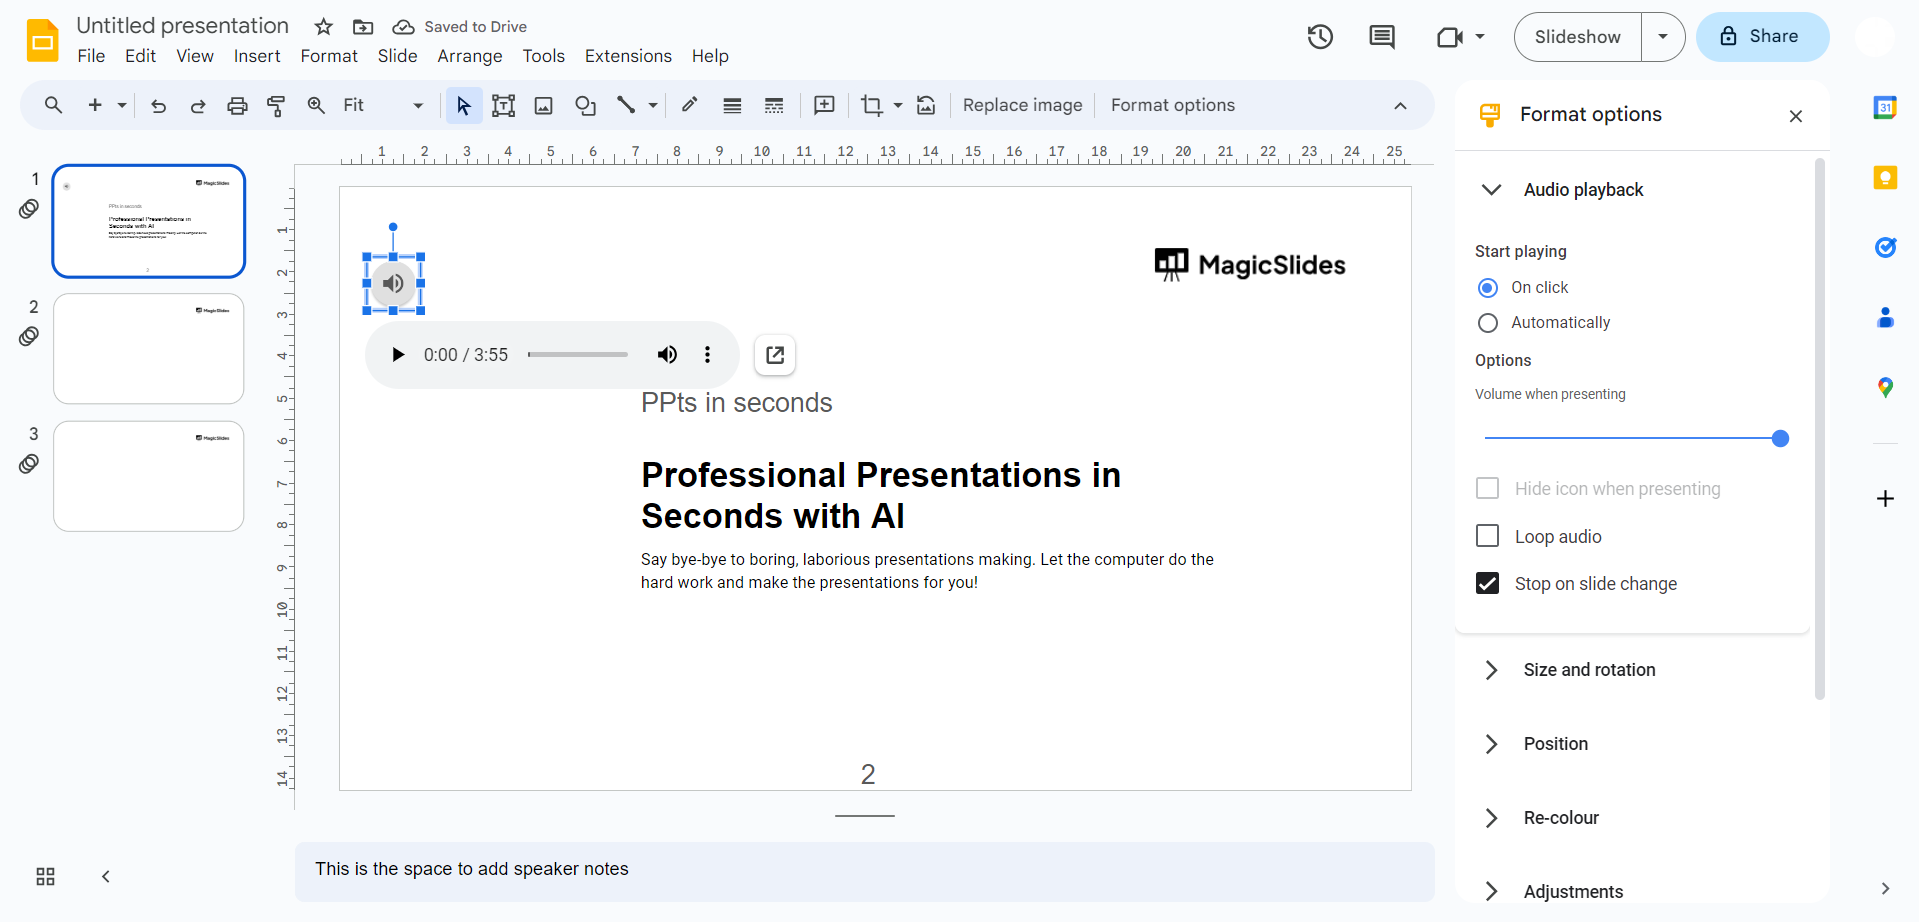
Task: Open version history clock icon
Action: [x=1320, y=37]
